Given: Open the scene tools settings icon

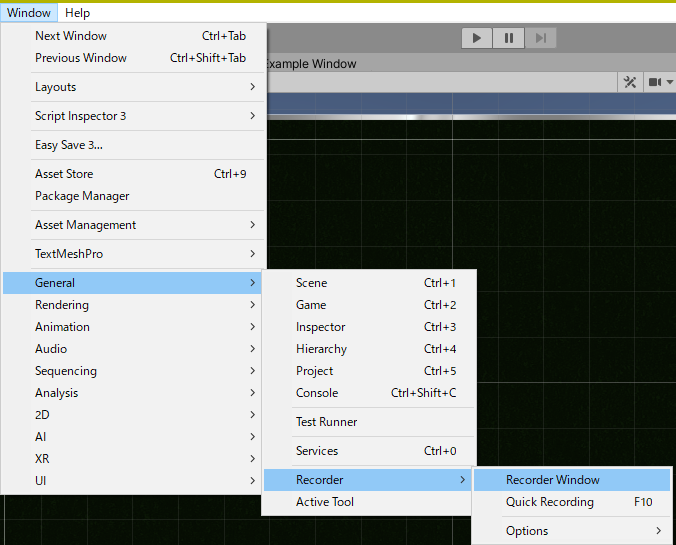Looking at the screenshot, I should (630, 82).
